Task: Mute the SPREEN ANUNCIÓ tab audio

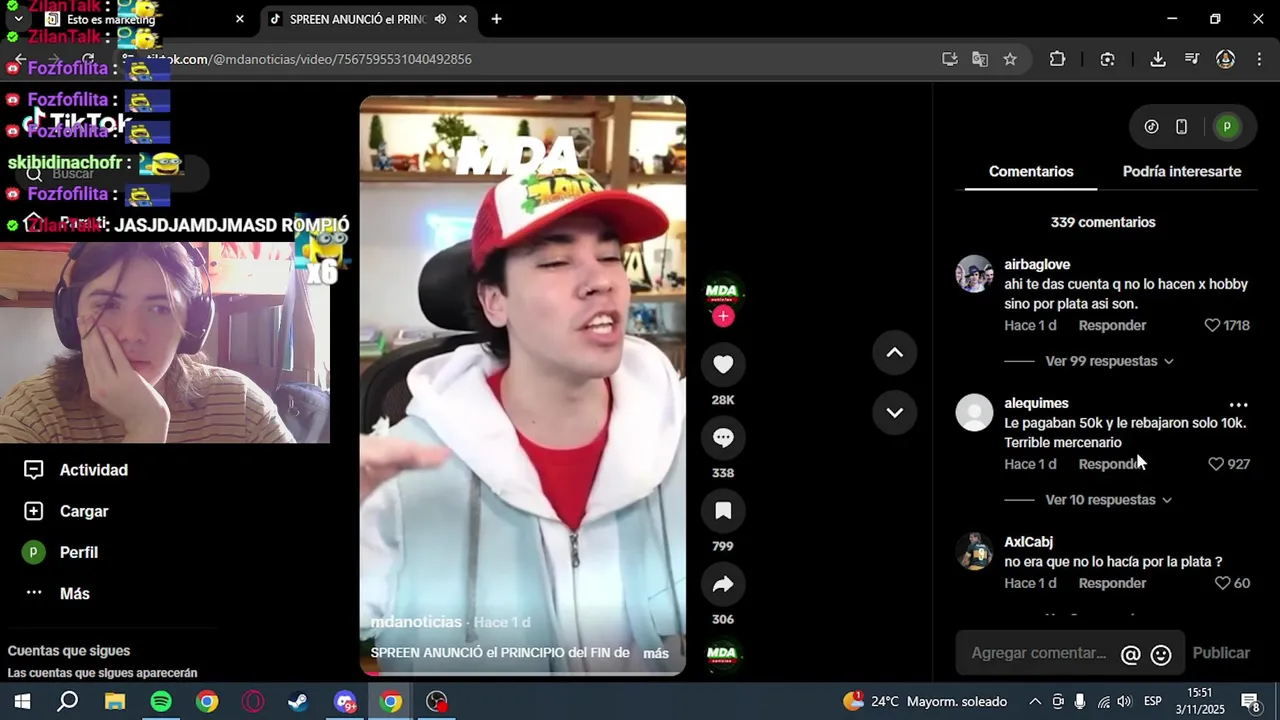Action: [440, 19]
